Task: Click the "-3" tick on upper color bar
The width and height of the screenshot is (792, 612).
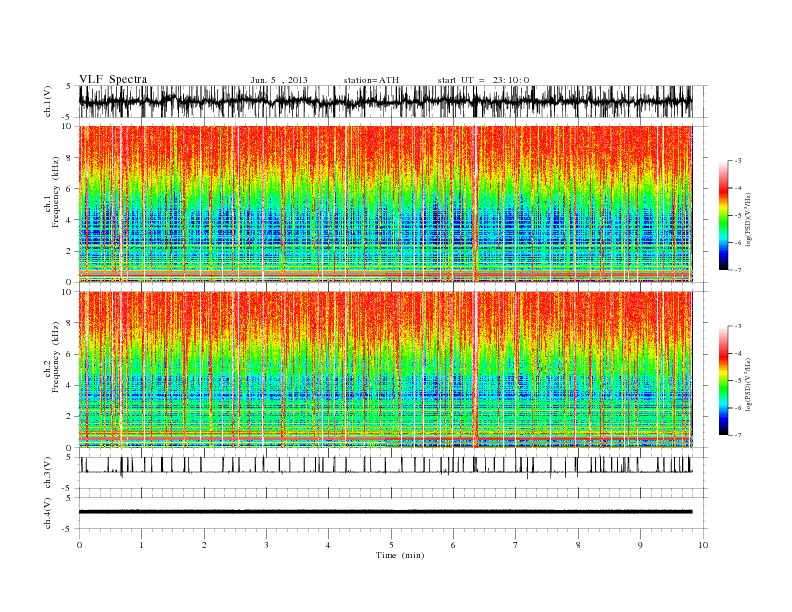Action: coord(738,161)
